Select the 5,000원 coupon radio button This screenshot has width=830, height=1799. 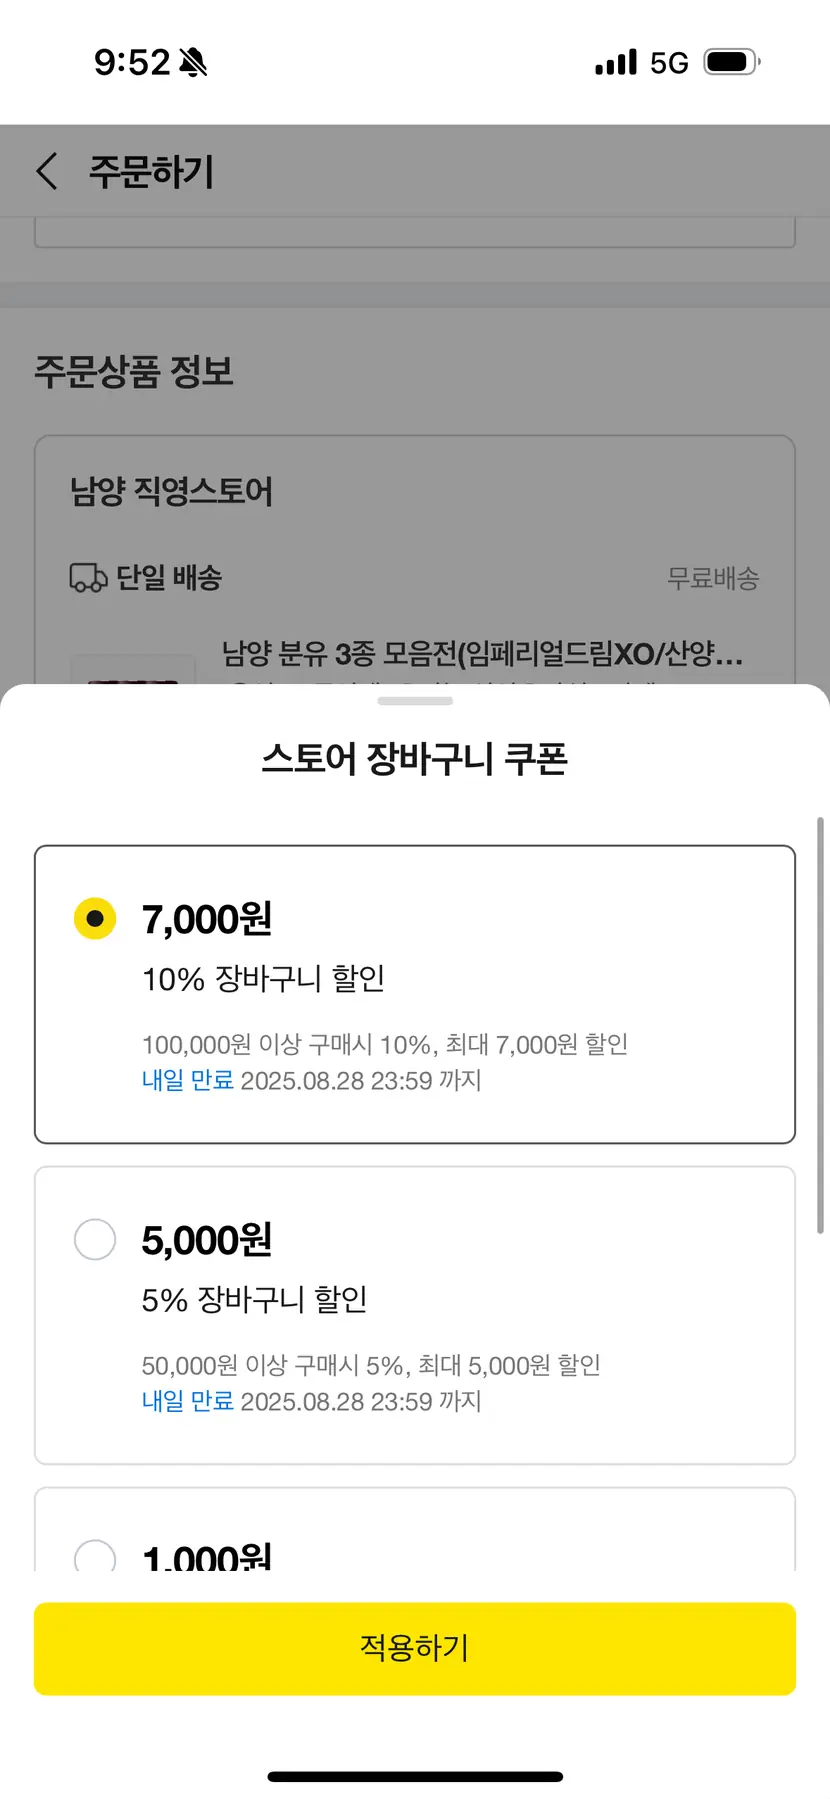95,1239
